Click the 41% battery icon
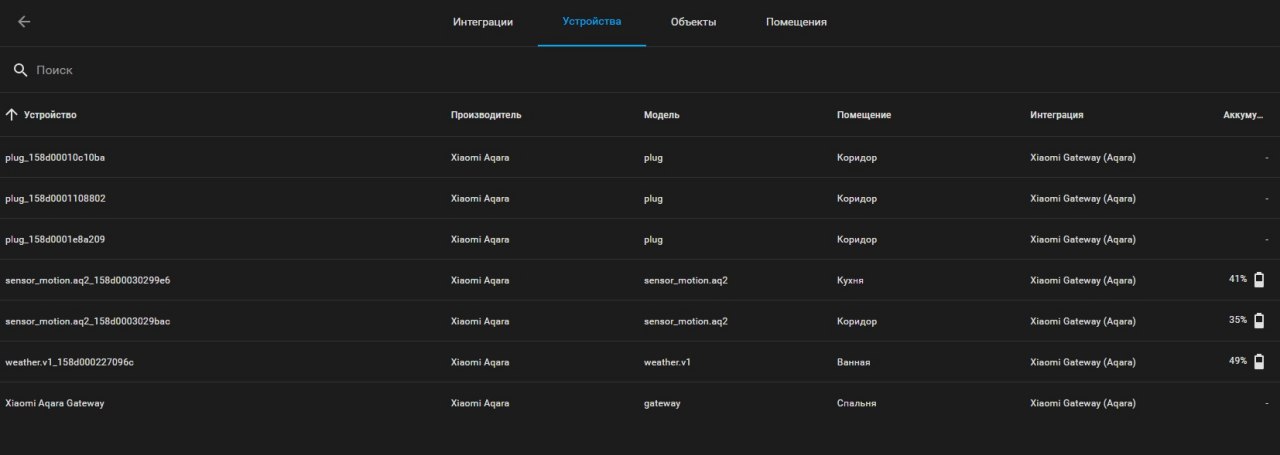This screenshot has width=1280, height=455. 1259,280
